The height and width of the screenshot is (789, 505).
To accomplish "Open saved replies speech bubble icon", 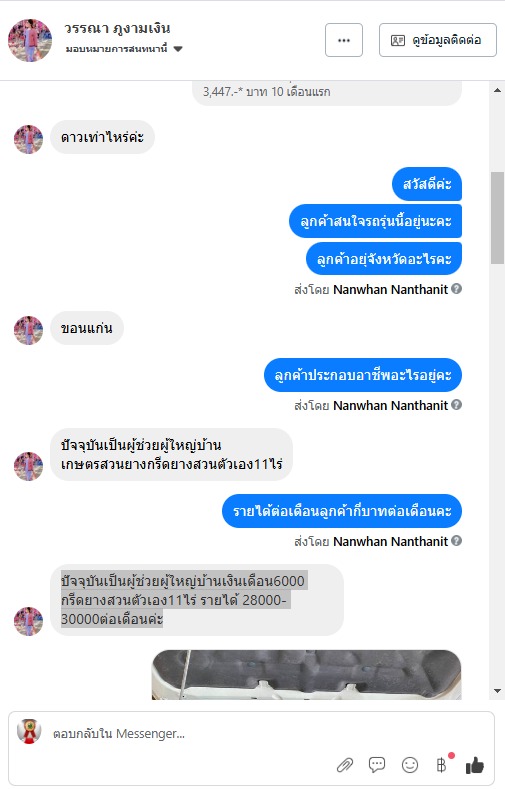I will coord(377,765).
